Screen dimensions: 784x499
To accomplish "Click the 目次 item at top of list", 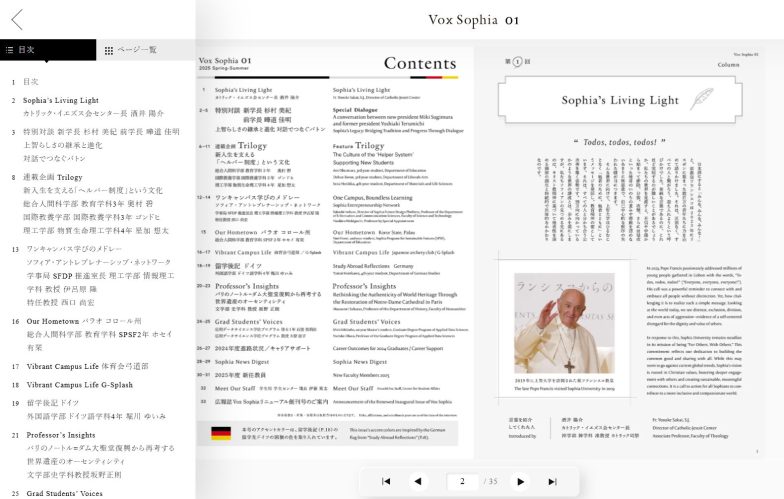I will tap(31, 82).
